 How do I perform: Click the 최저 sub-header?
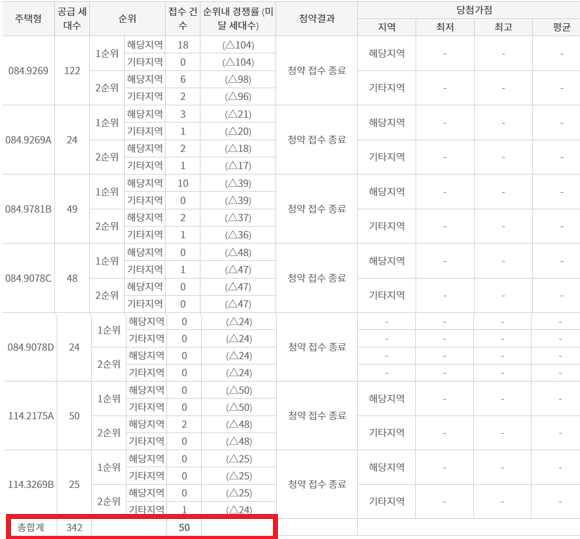pyautogui.click(x=445, y=27)
